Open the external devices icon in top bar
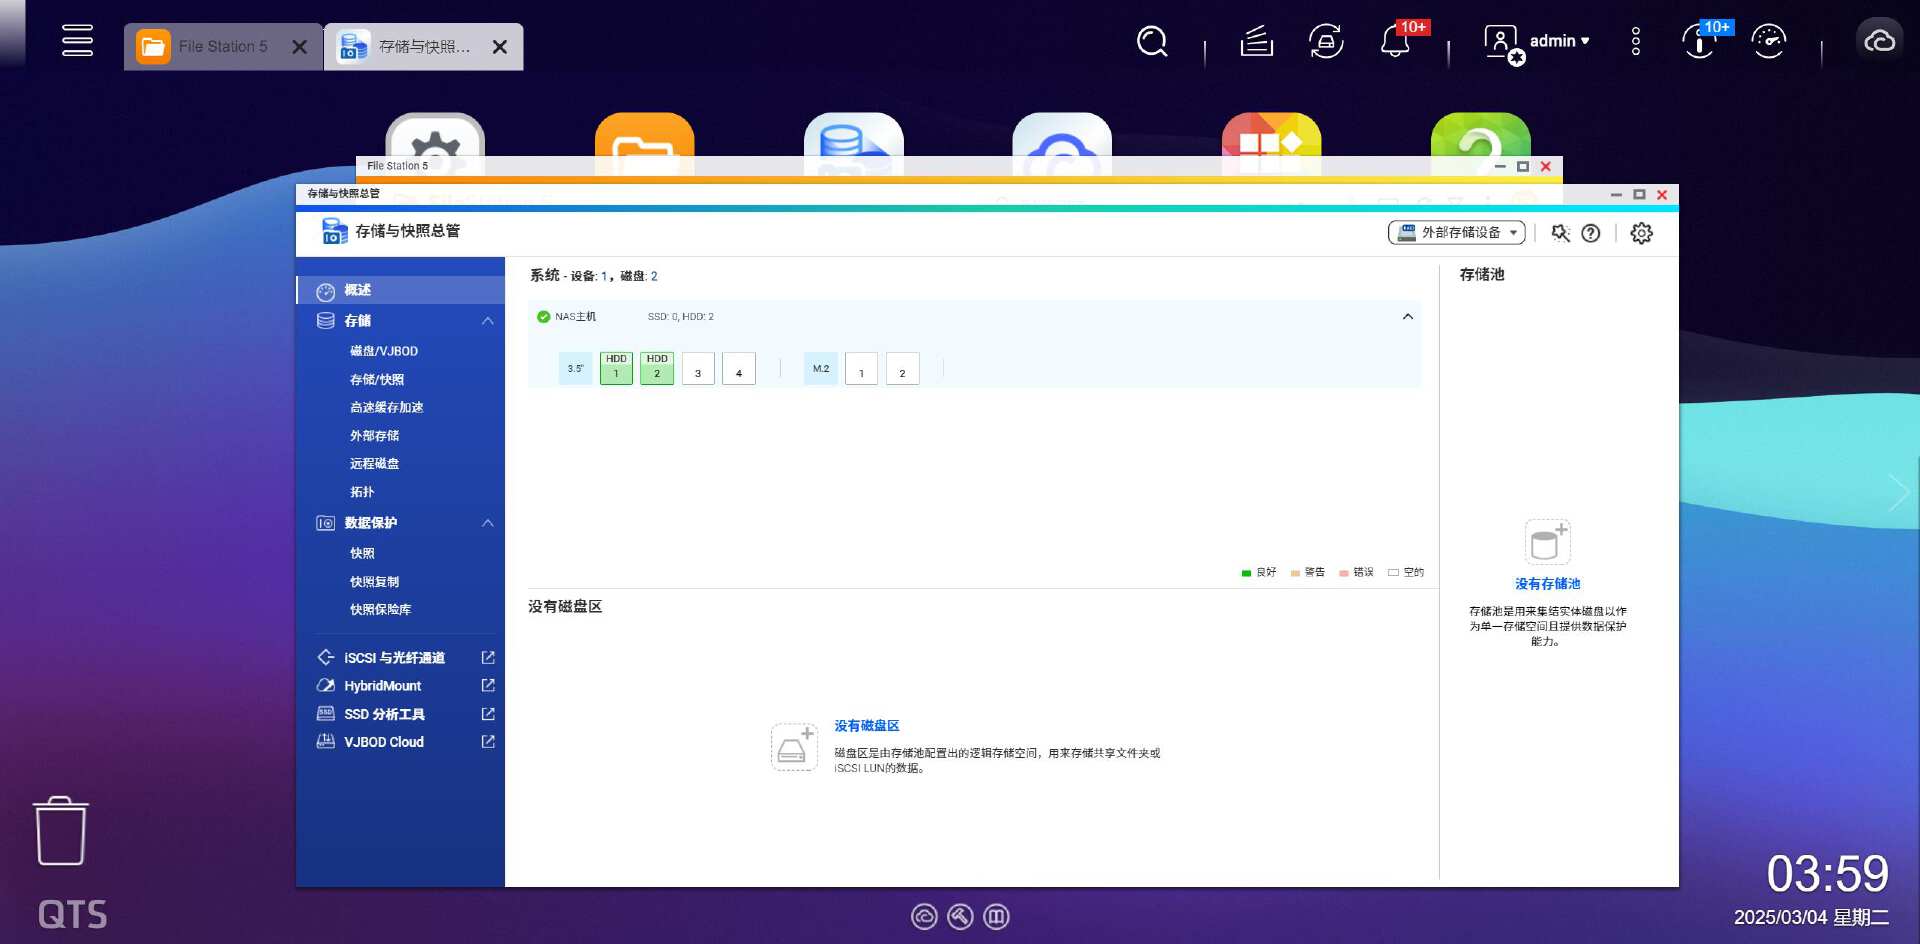Viewport: 1920px width, 944px height. tap(1326, 41)
